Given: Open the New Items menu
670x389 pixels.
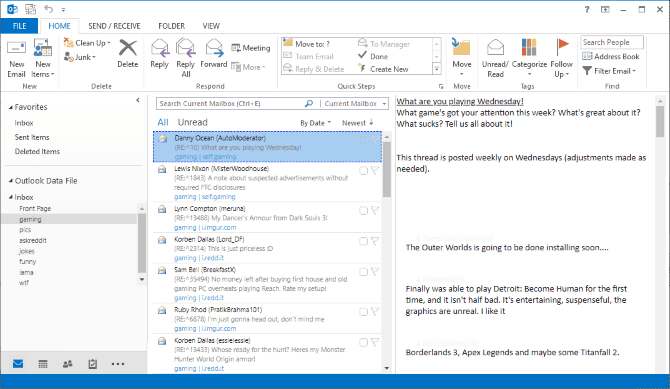Looking at the screenshot, I should click(43, 59).
